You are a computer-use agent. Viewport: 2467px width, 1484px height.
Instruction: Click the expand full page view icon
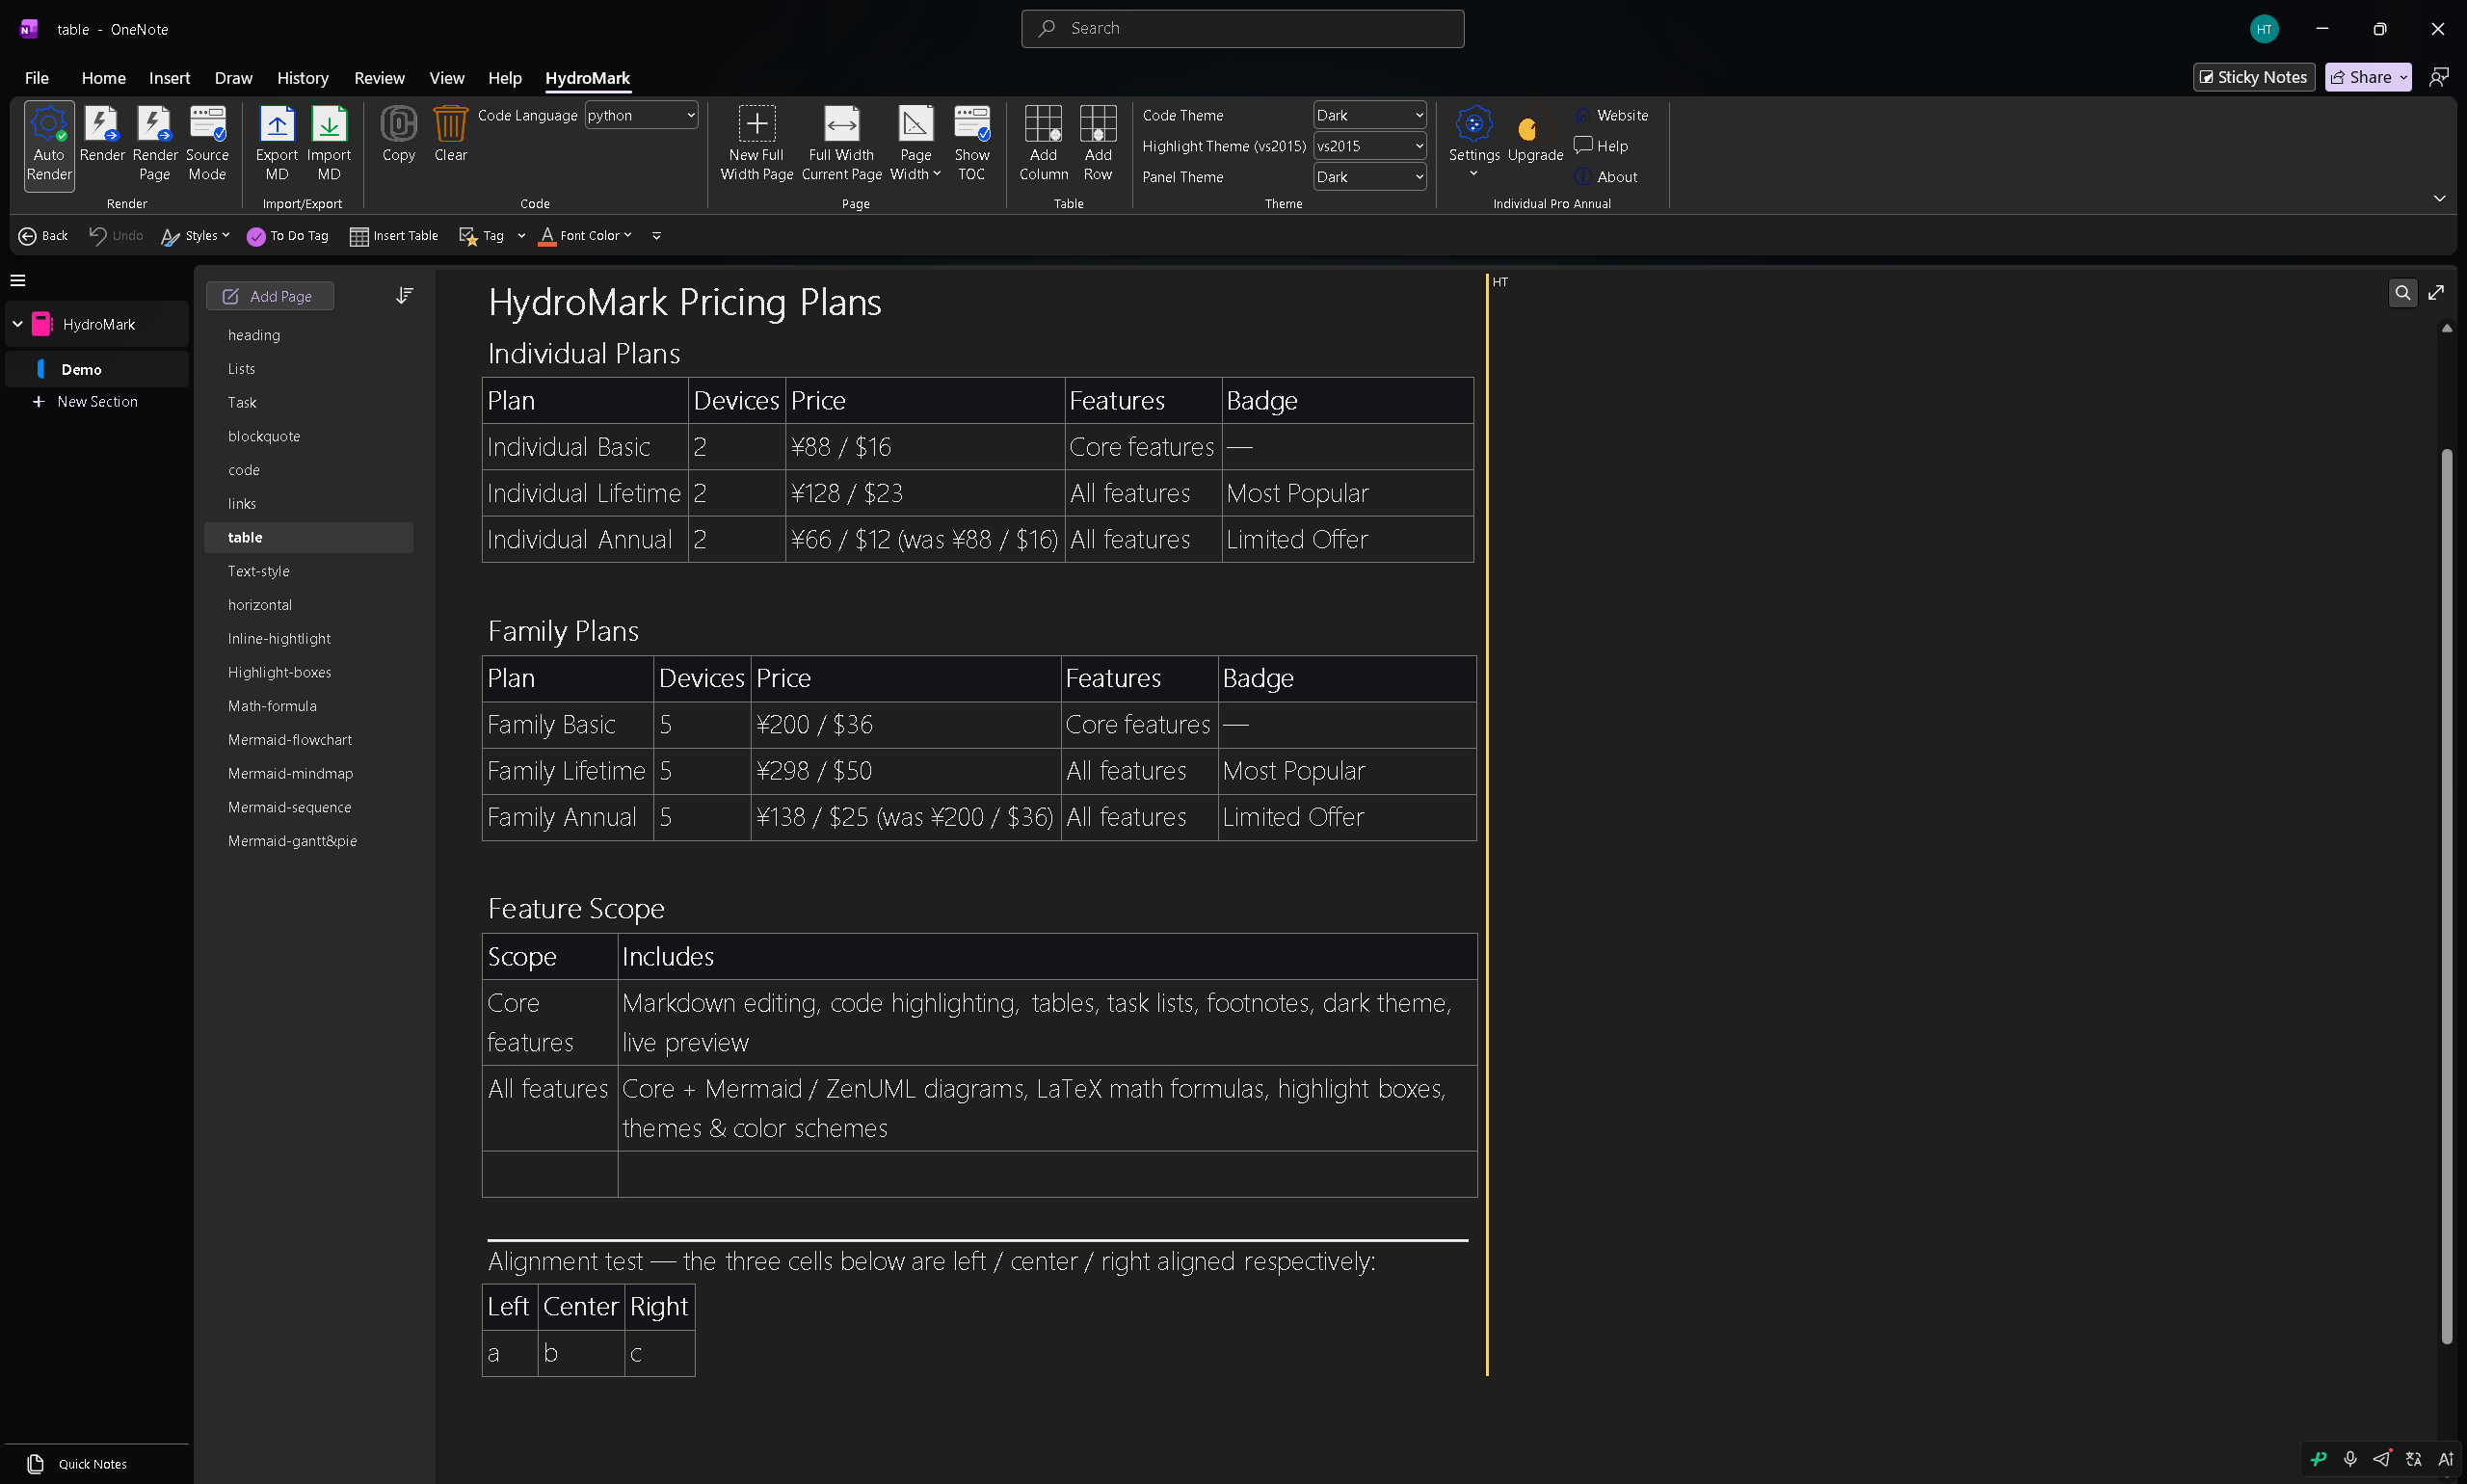pos(2436,293)
